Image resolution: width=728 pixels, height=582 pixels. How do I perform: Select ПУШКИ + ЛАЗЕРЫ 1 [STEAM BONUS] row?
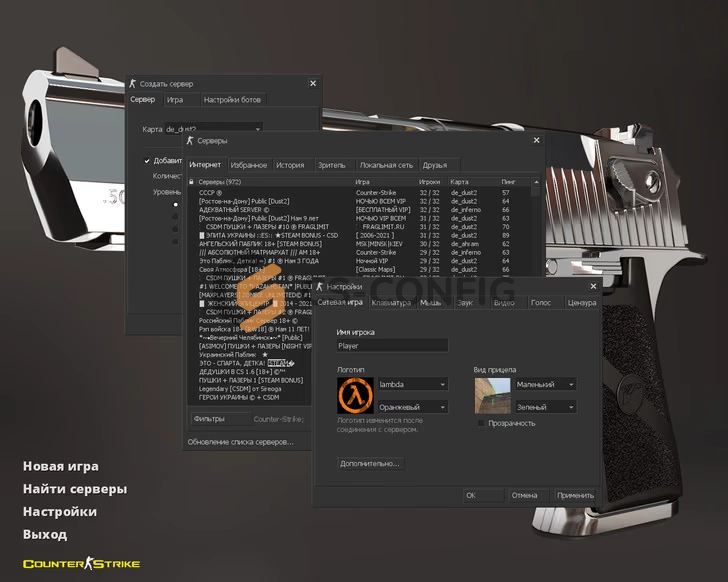[251, 380]
